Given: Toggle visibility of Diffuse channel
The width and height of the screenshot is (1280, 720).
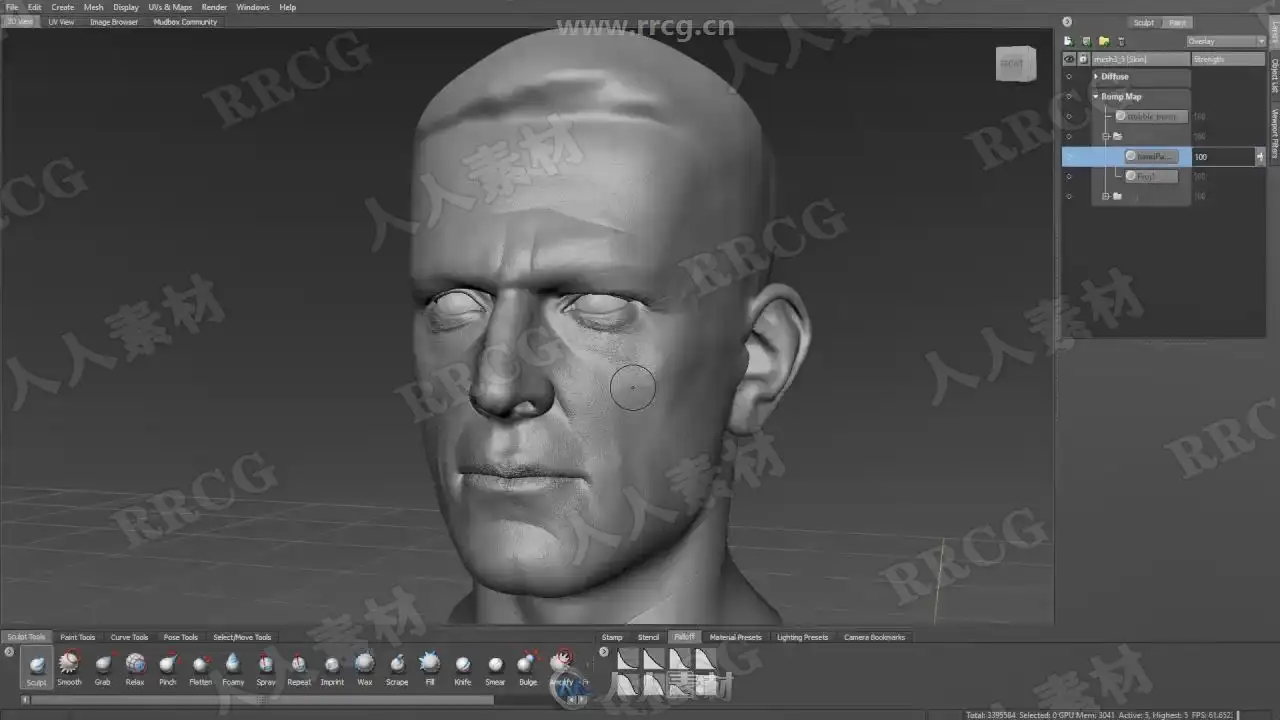Looking at the screenshot, I should pyautogui.click(x=1068, y=77).
